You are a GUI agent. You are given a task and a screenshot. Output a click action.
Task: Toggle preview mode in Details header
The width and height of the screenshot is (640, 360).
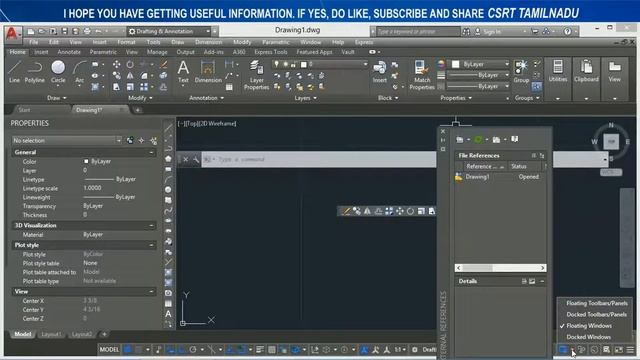tap(532, 281)
